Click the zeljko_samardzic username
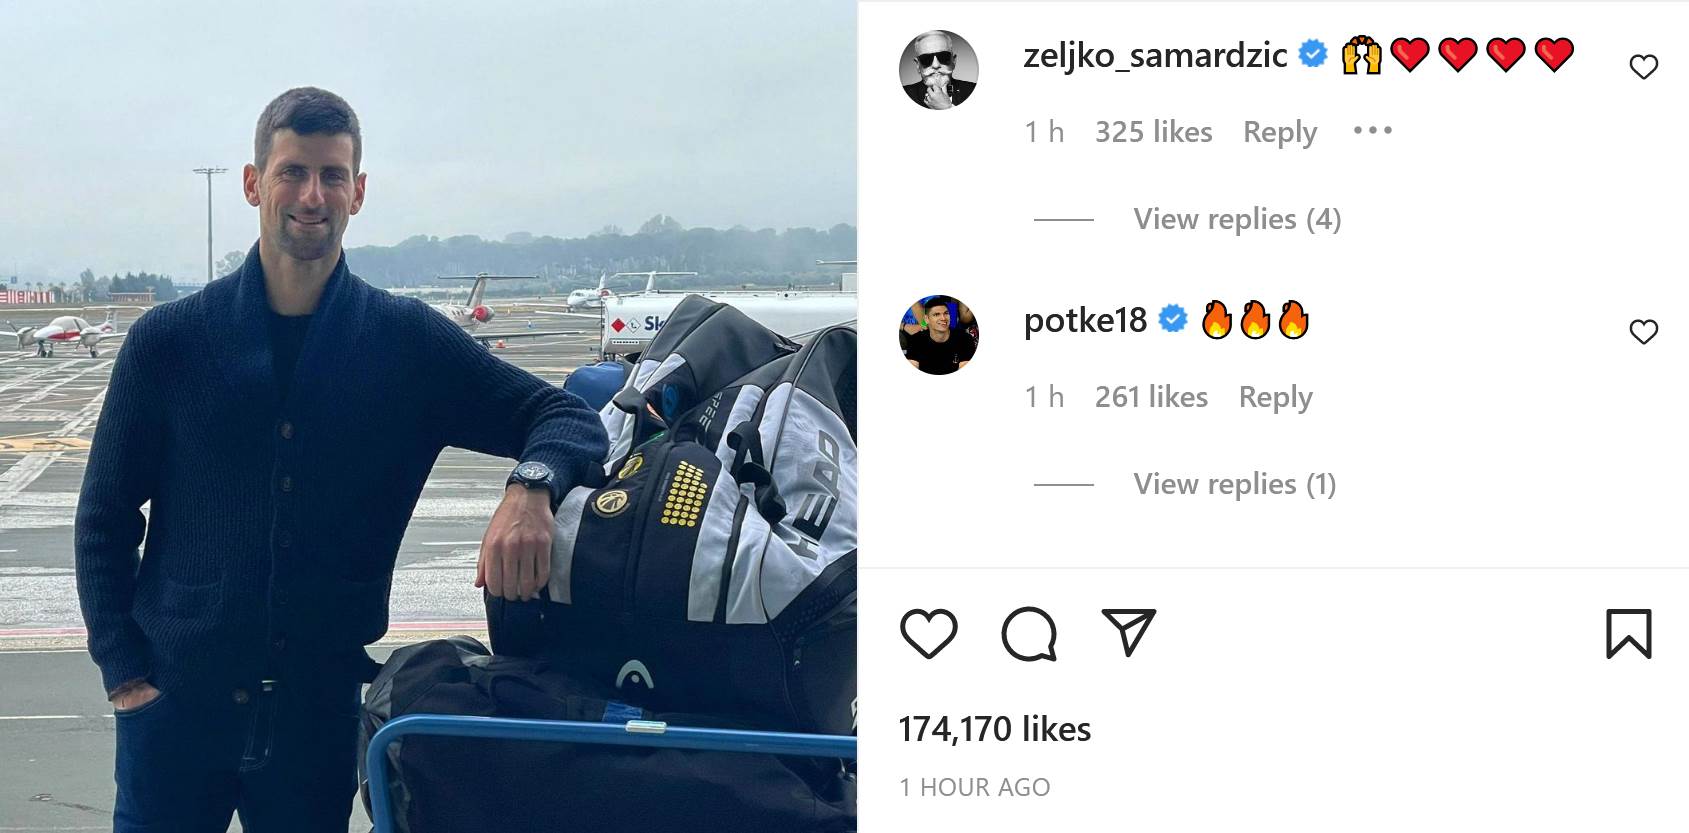Screen dimensions: 1689x833 (1155, 55)
